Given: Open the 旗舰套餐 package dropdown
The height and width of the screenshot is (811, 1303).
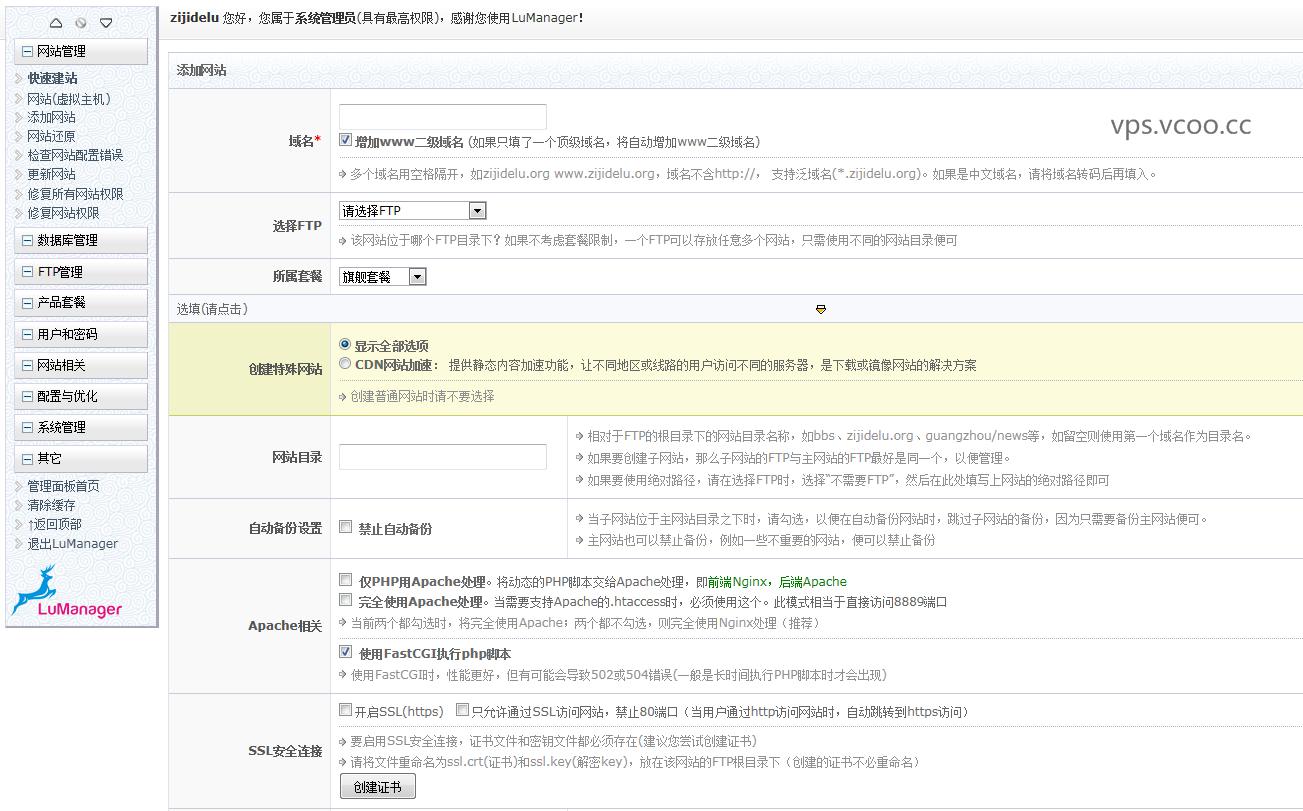Looking at the screenshot, I should click(x=417, y=277).
